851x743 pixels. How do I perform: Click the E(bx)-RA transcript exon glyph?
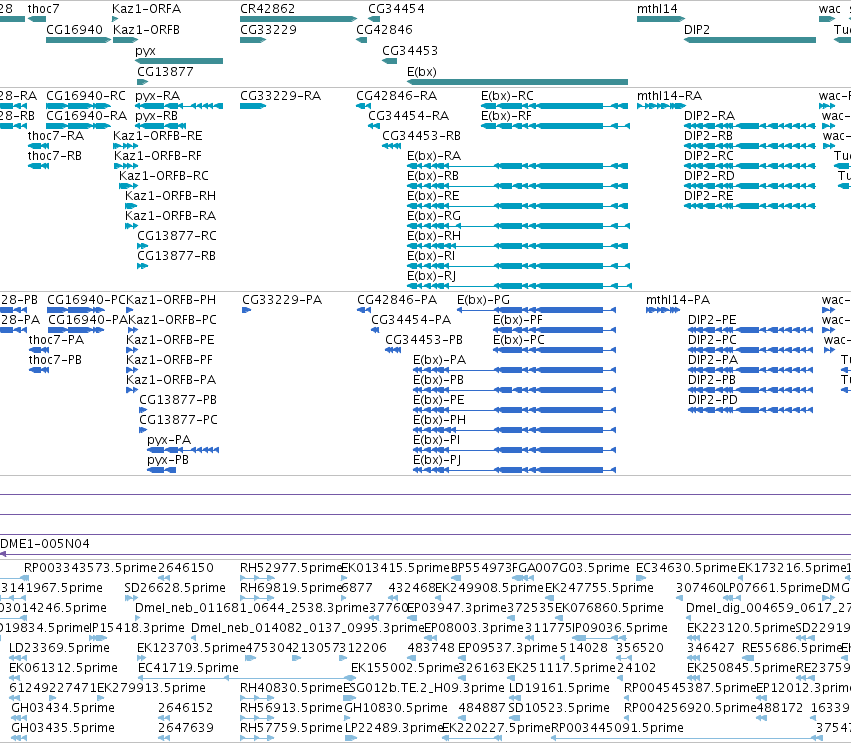click(x=517, y=166)
